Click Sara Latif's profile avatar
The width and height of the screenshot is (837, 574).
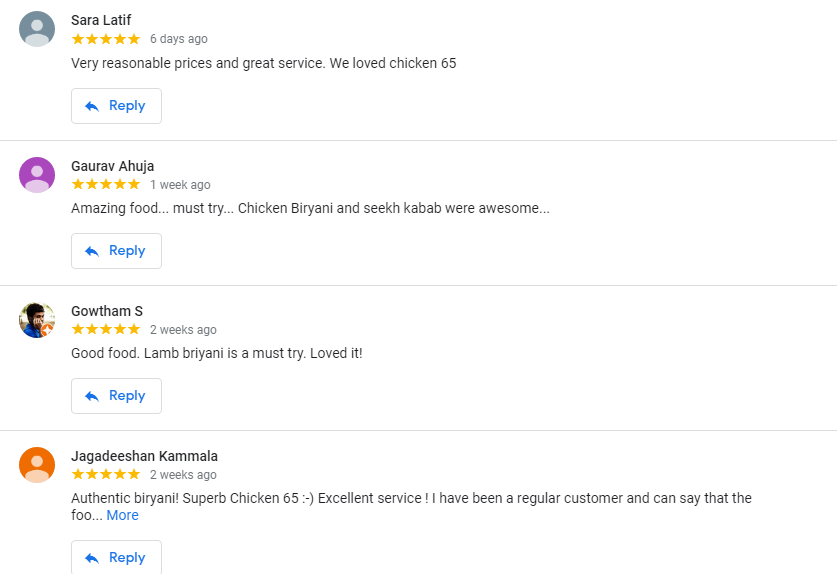37,29
